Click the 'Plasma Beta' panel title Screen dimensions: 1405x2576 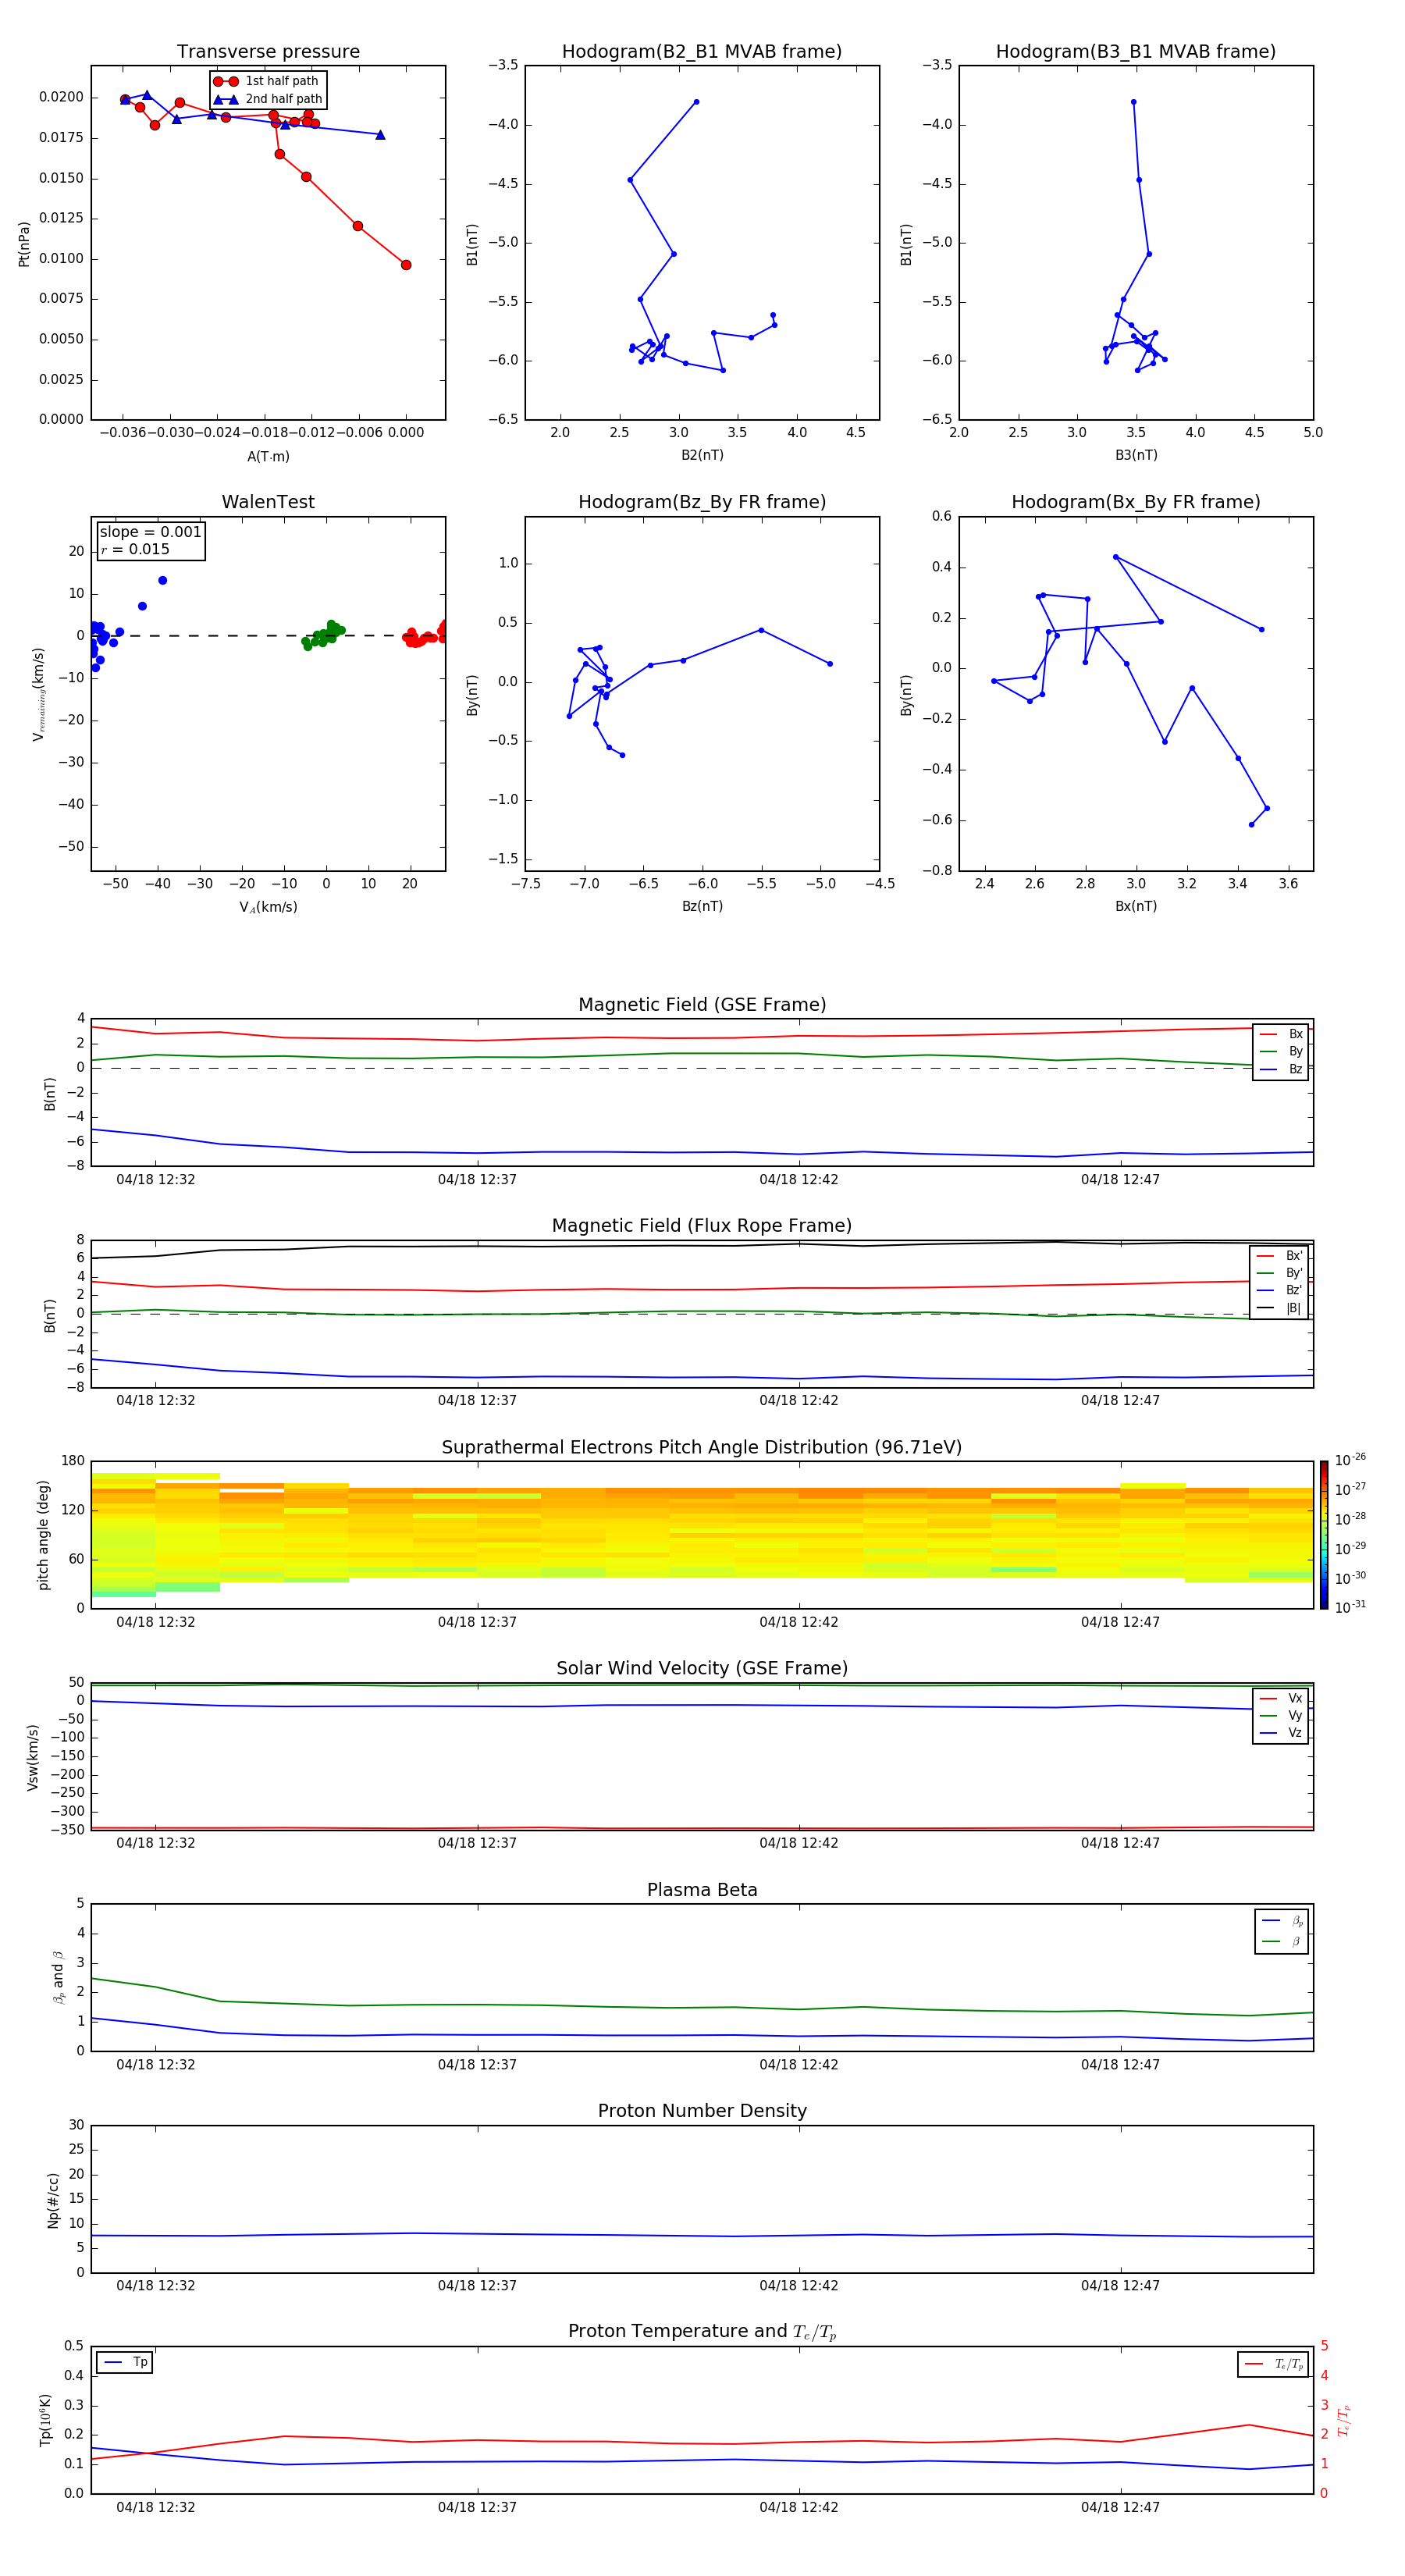click(702, 1890)
